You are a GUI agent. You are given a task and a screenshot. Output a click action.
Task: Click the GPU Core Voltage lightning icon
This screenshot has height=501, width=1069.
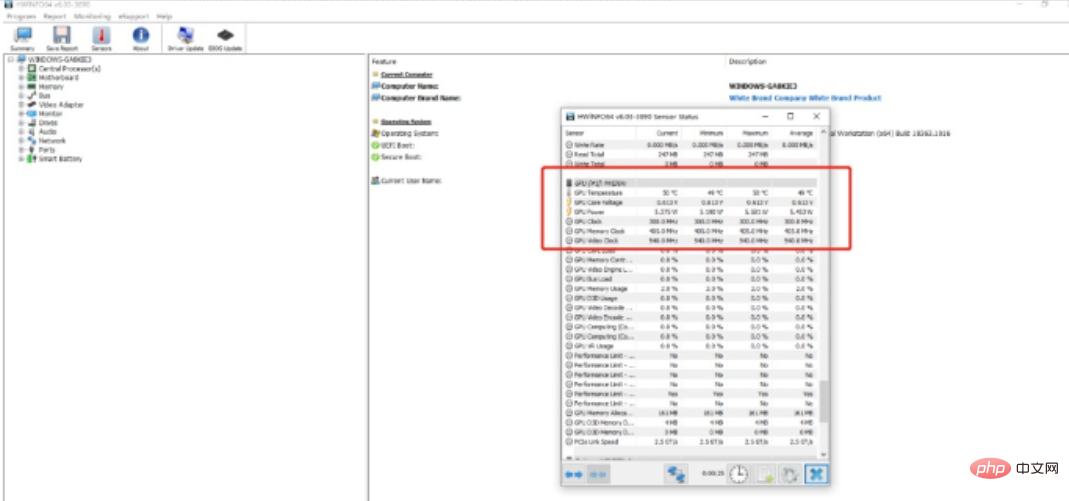click(570, 202)
